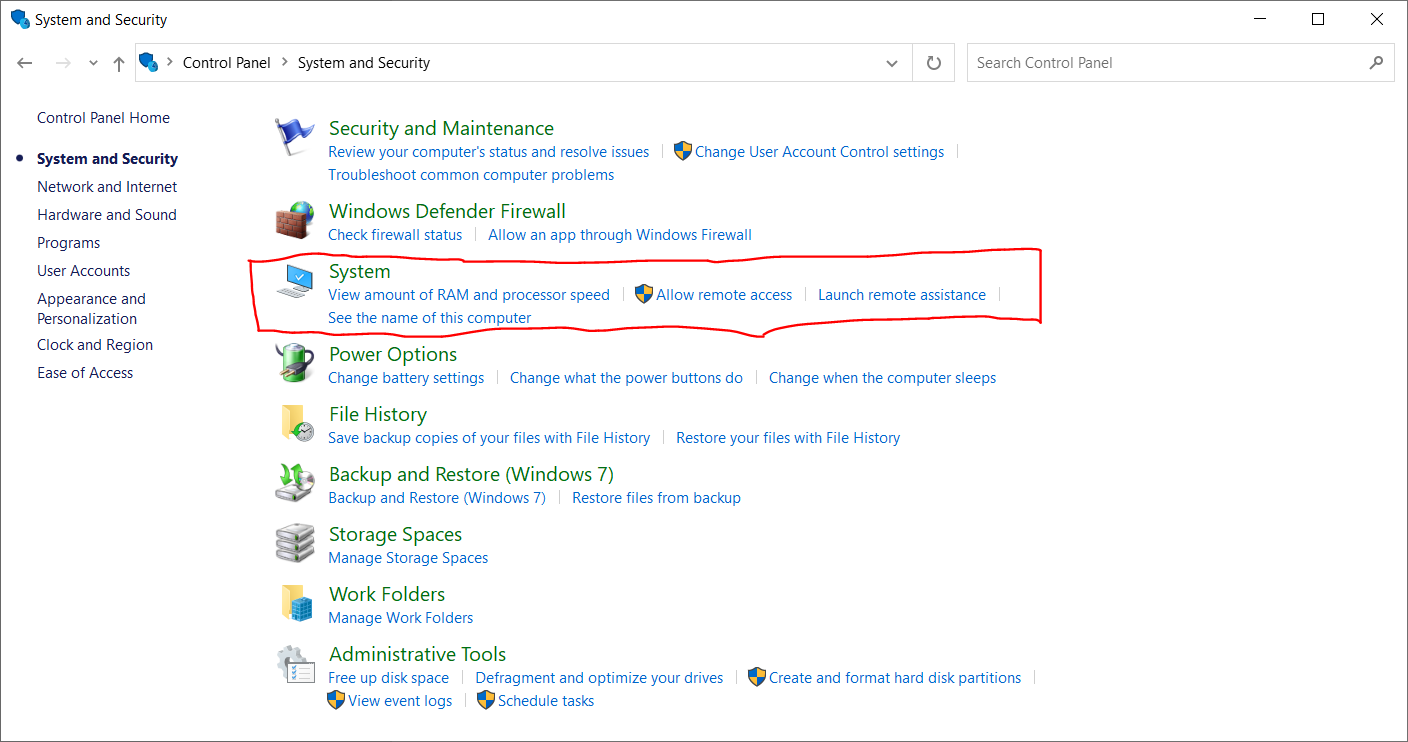
Task: Click Change what the power buttons do
Action: tap(627, 378)
